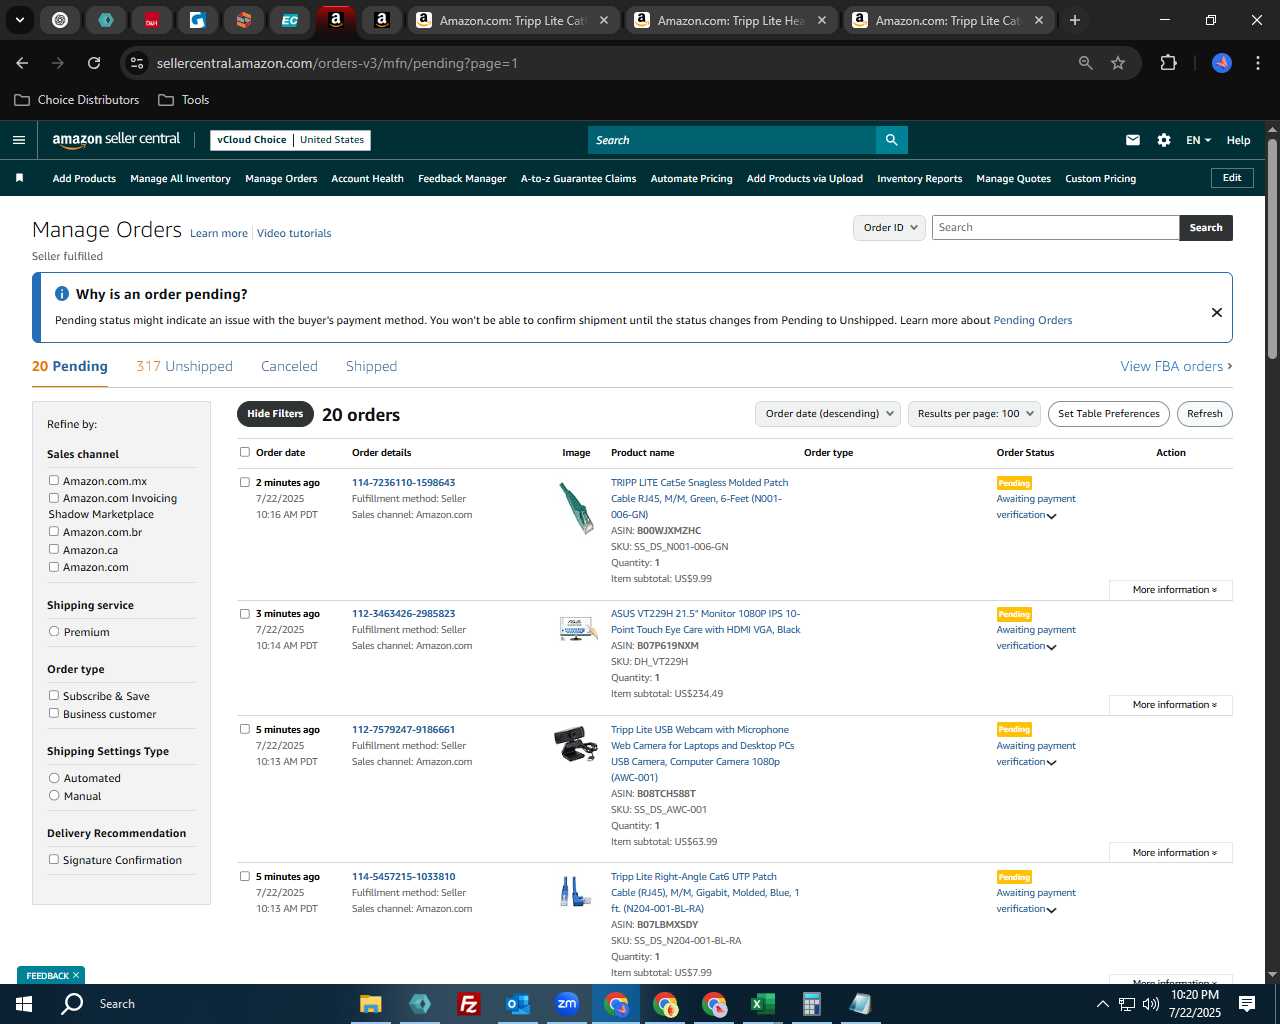Open File Explorer from taskbar

[x=371, y=1004]
